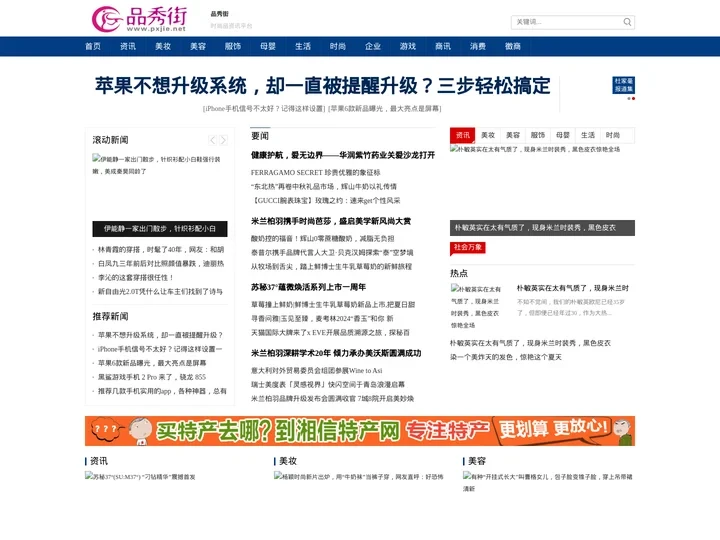The image size is (720, 540).
Task: Open 瑞士美度表 灵感视界 article
Action: (327, 385)
